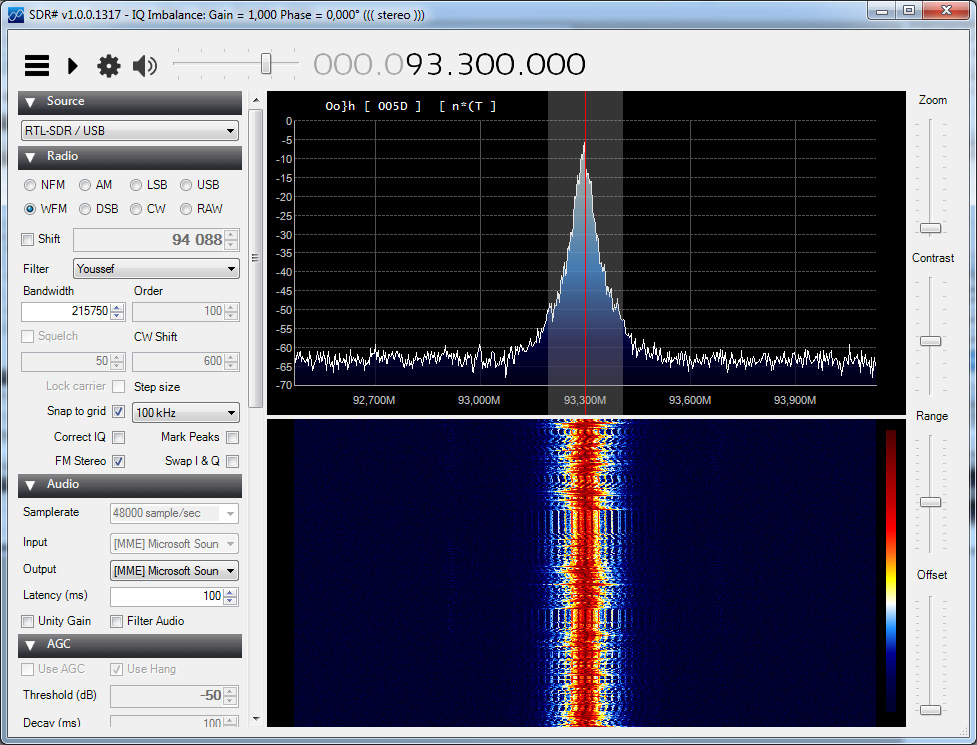Select AM demodulation mode
The width and height of the screenshot is (977, 745).
click(85, 185)
